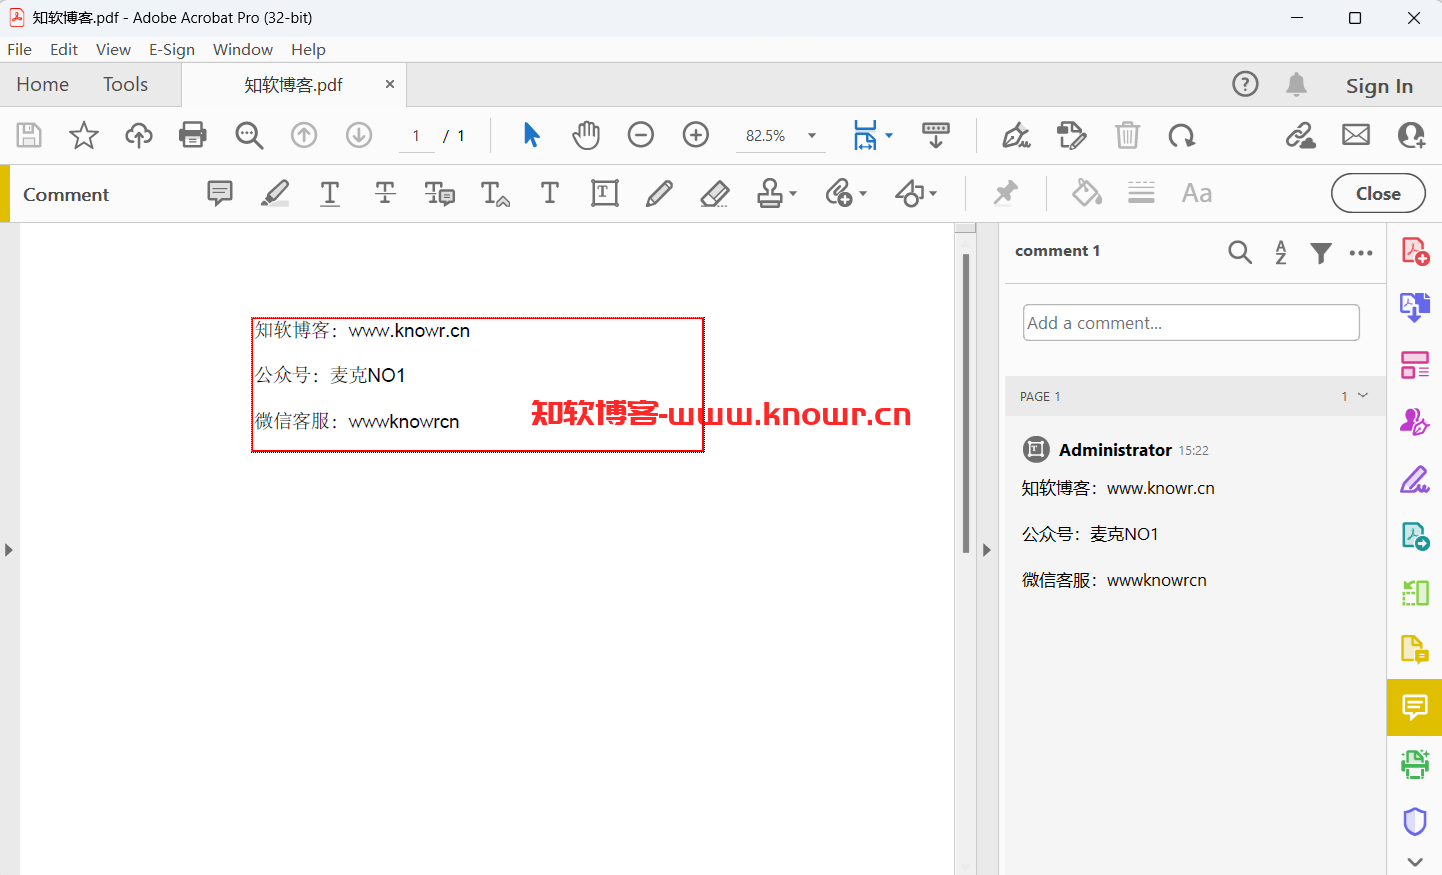Choose the Text box tool
Image resolution: width=1442 pixels, height=875 pixels.
point(605,193)
